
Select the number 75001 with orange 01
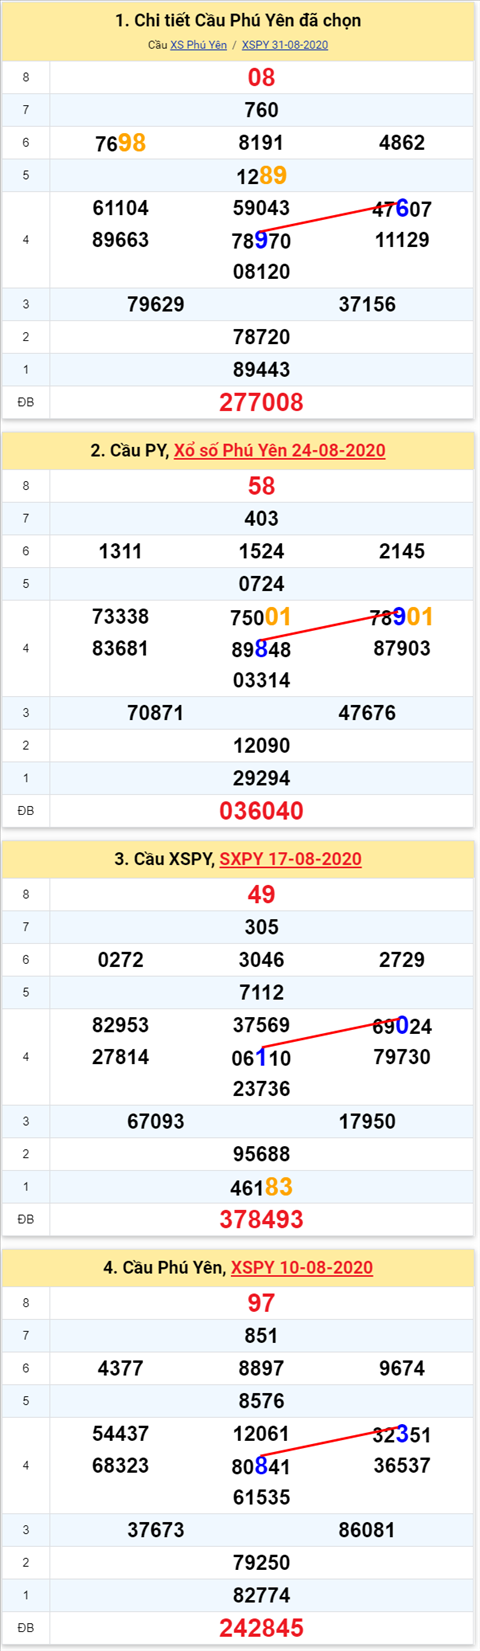(261, 617)
